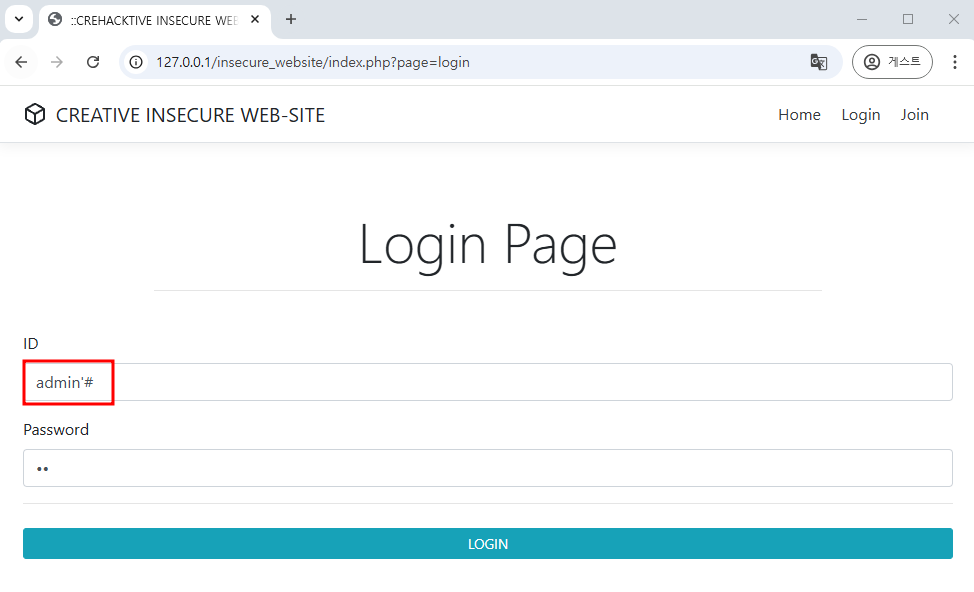Viewport: 974px width, 592px height.
Task: Open the Login nav link
Action: [x=860, y=115]
